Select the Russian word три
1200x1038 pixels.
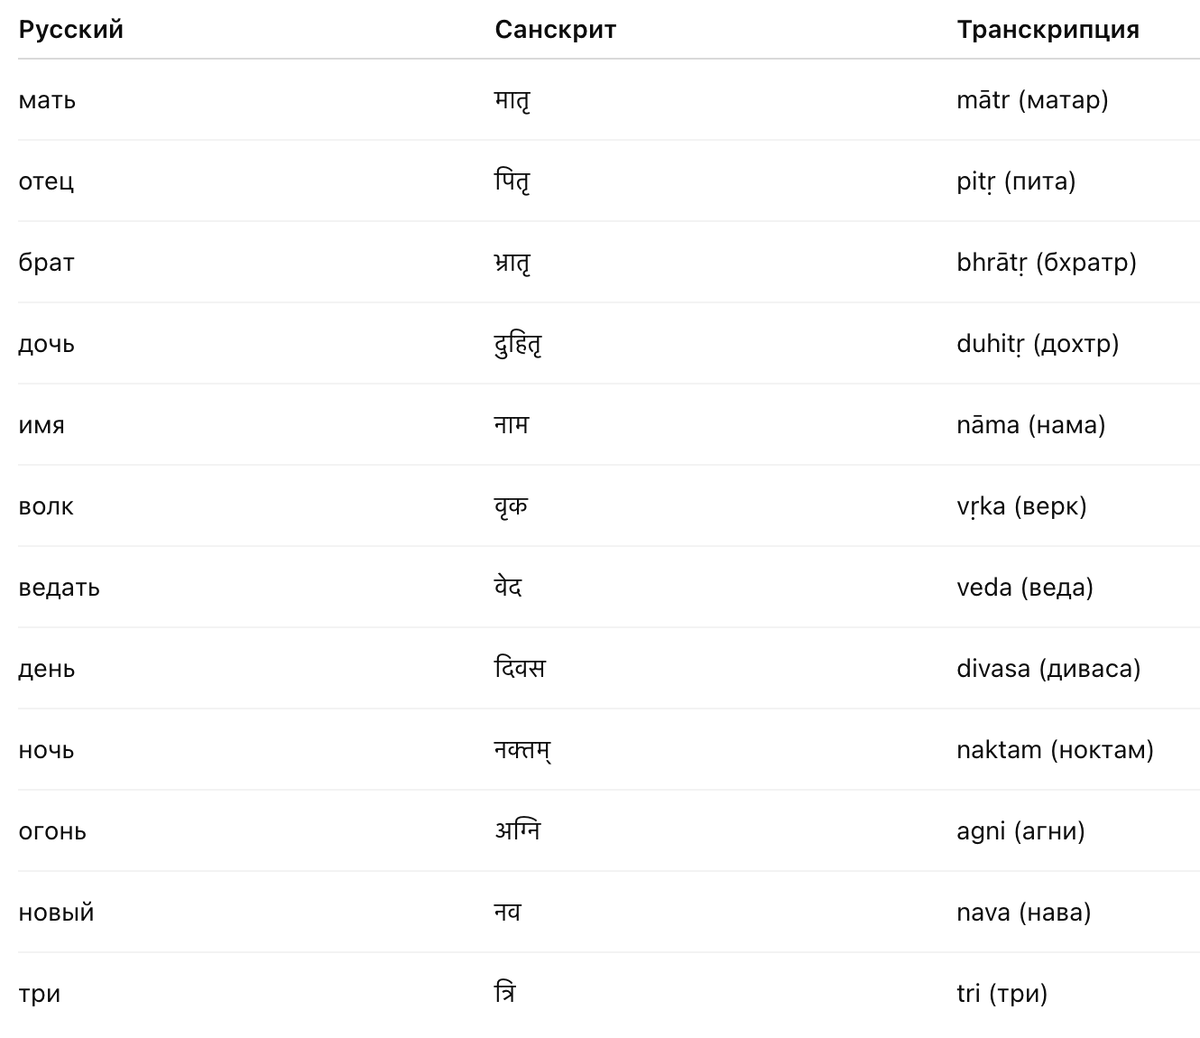(39, 995)
